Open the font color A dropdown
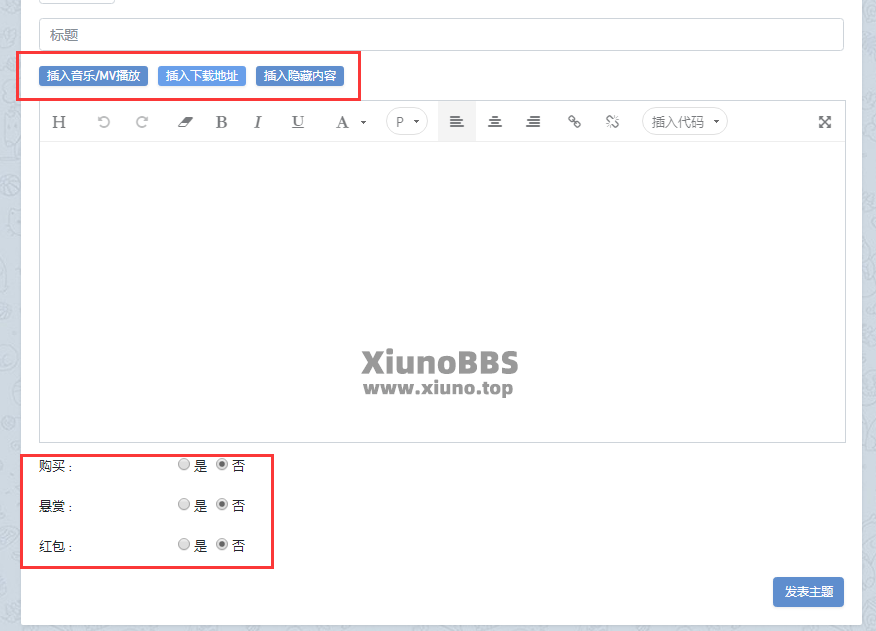Image resolution: width=876 pixels, height=631 pixels. (x=351, y=122)
